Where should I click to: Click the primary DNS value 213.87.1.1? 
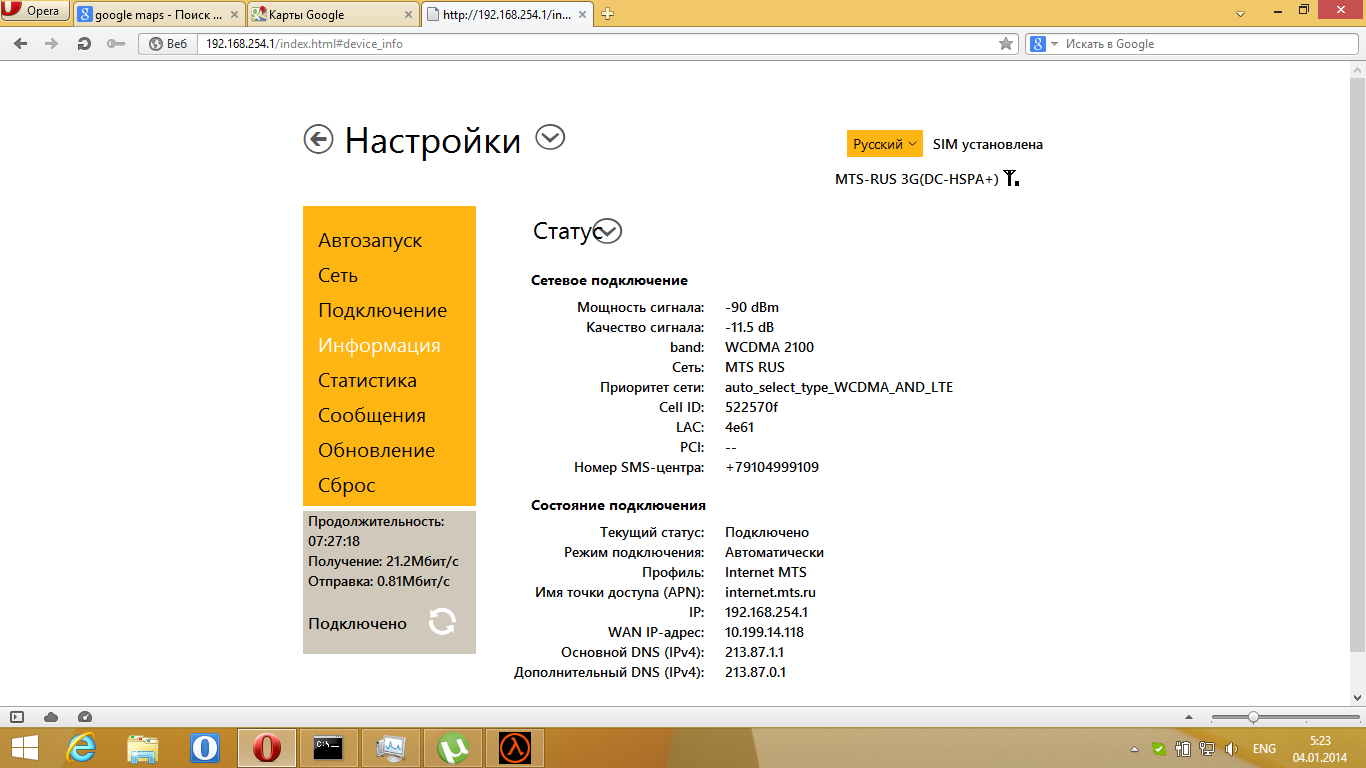[755, 652]
